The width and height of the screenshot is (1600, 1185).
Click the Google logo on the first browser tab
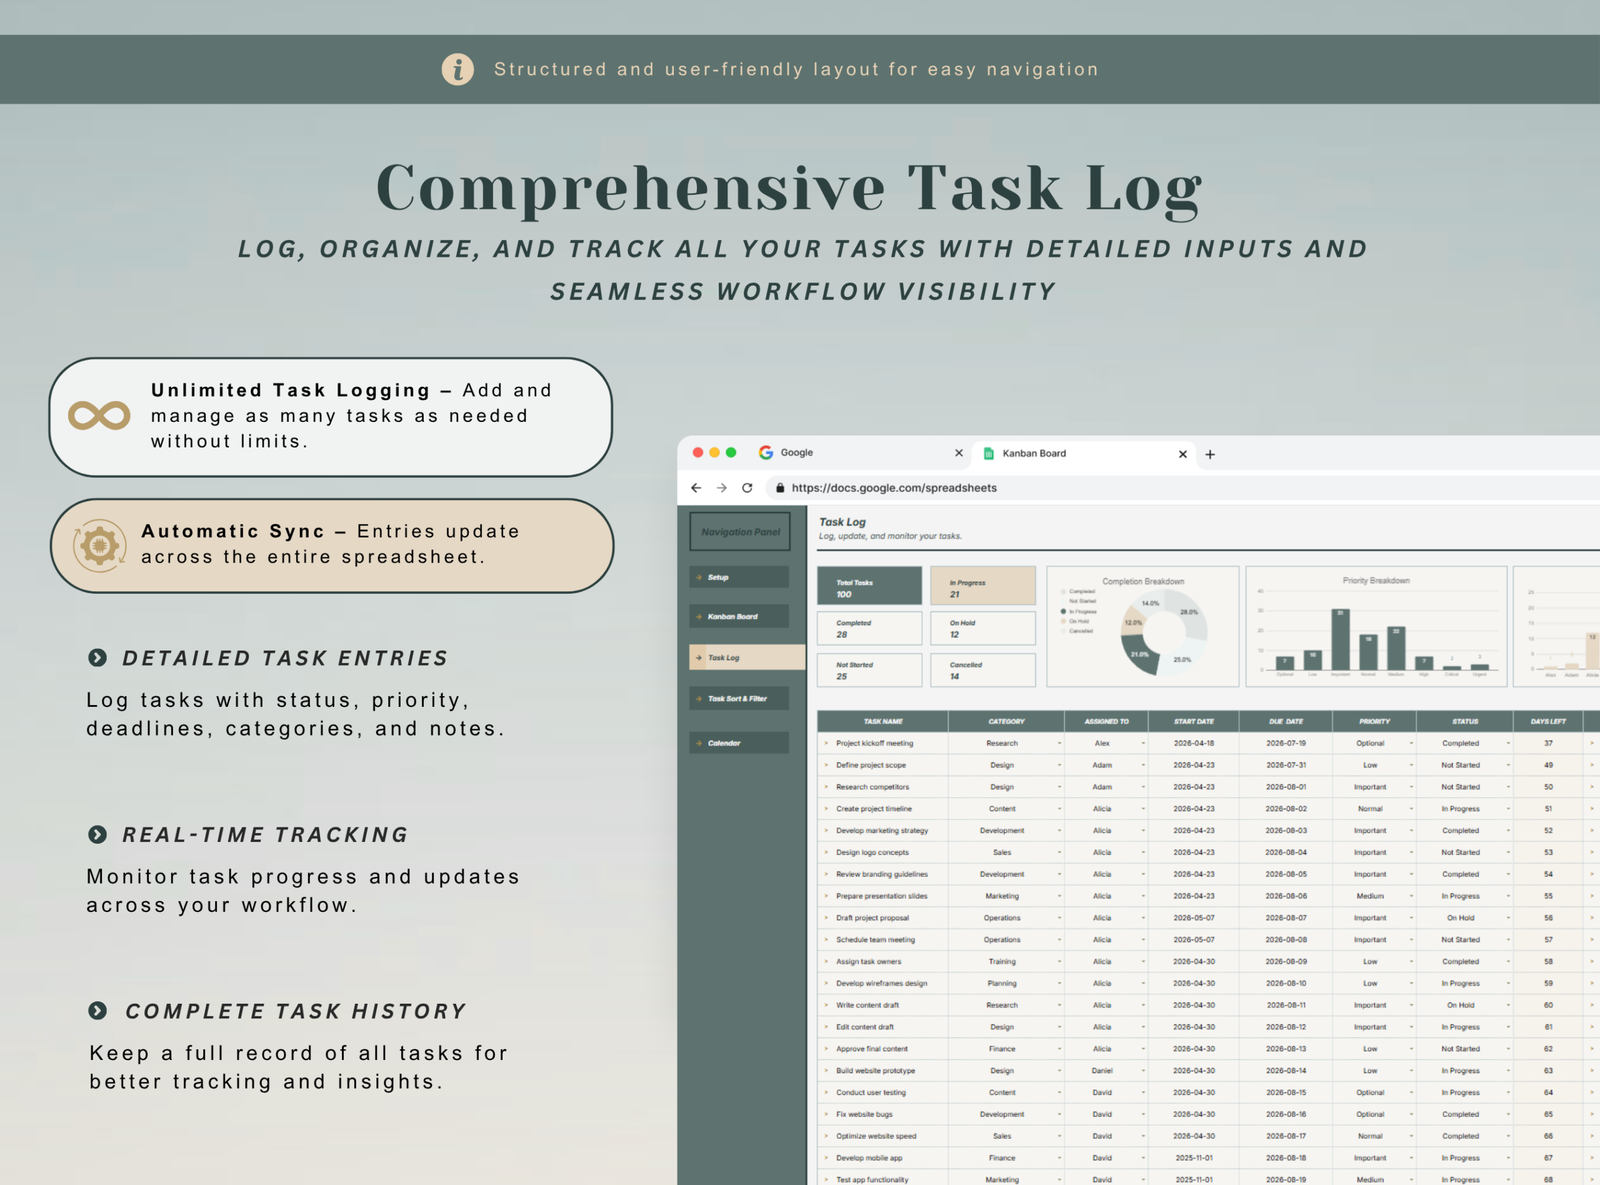tap(766, 453)
